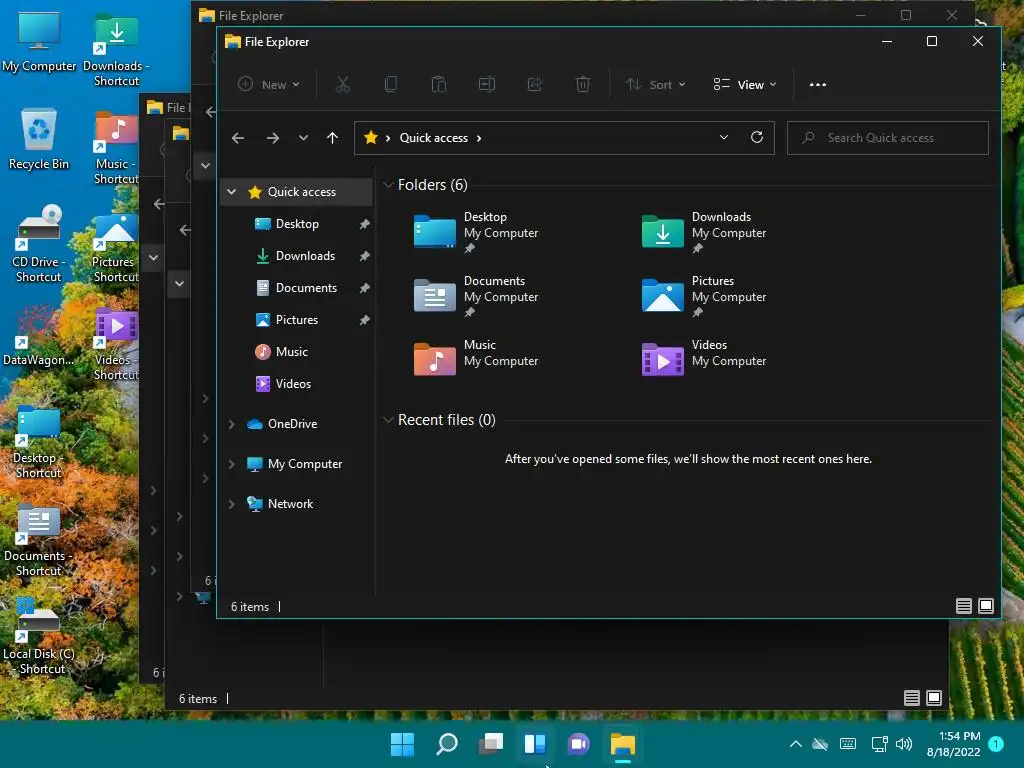1024x768 pixels.
Task: Click the volume icon in system tray
Action: click(x=904, y=744)
